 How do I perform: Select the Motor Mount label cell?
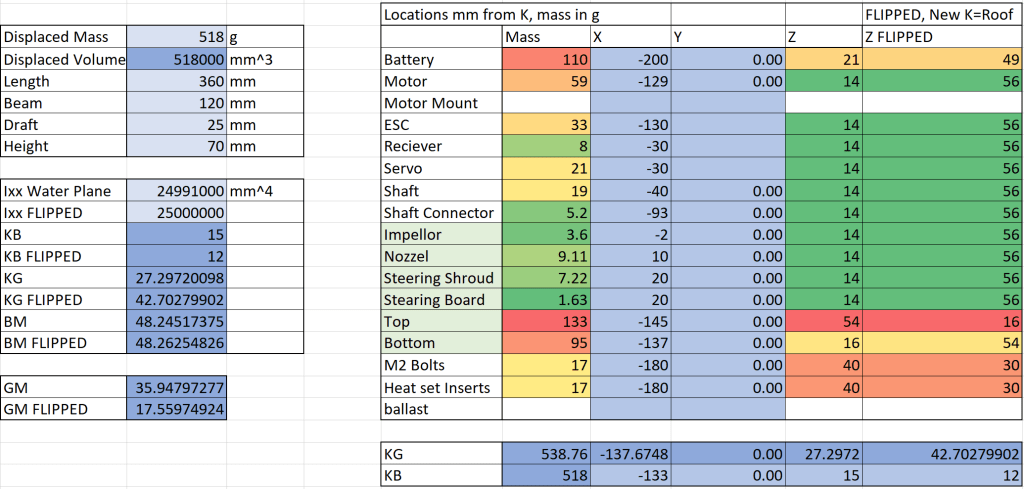click(441, 103)
